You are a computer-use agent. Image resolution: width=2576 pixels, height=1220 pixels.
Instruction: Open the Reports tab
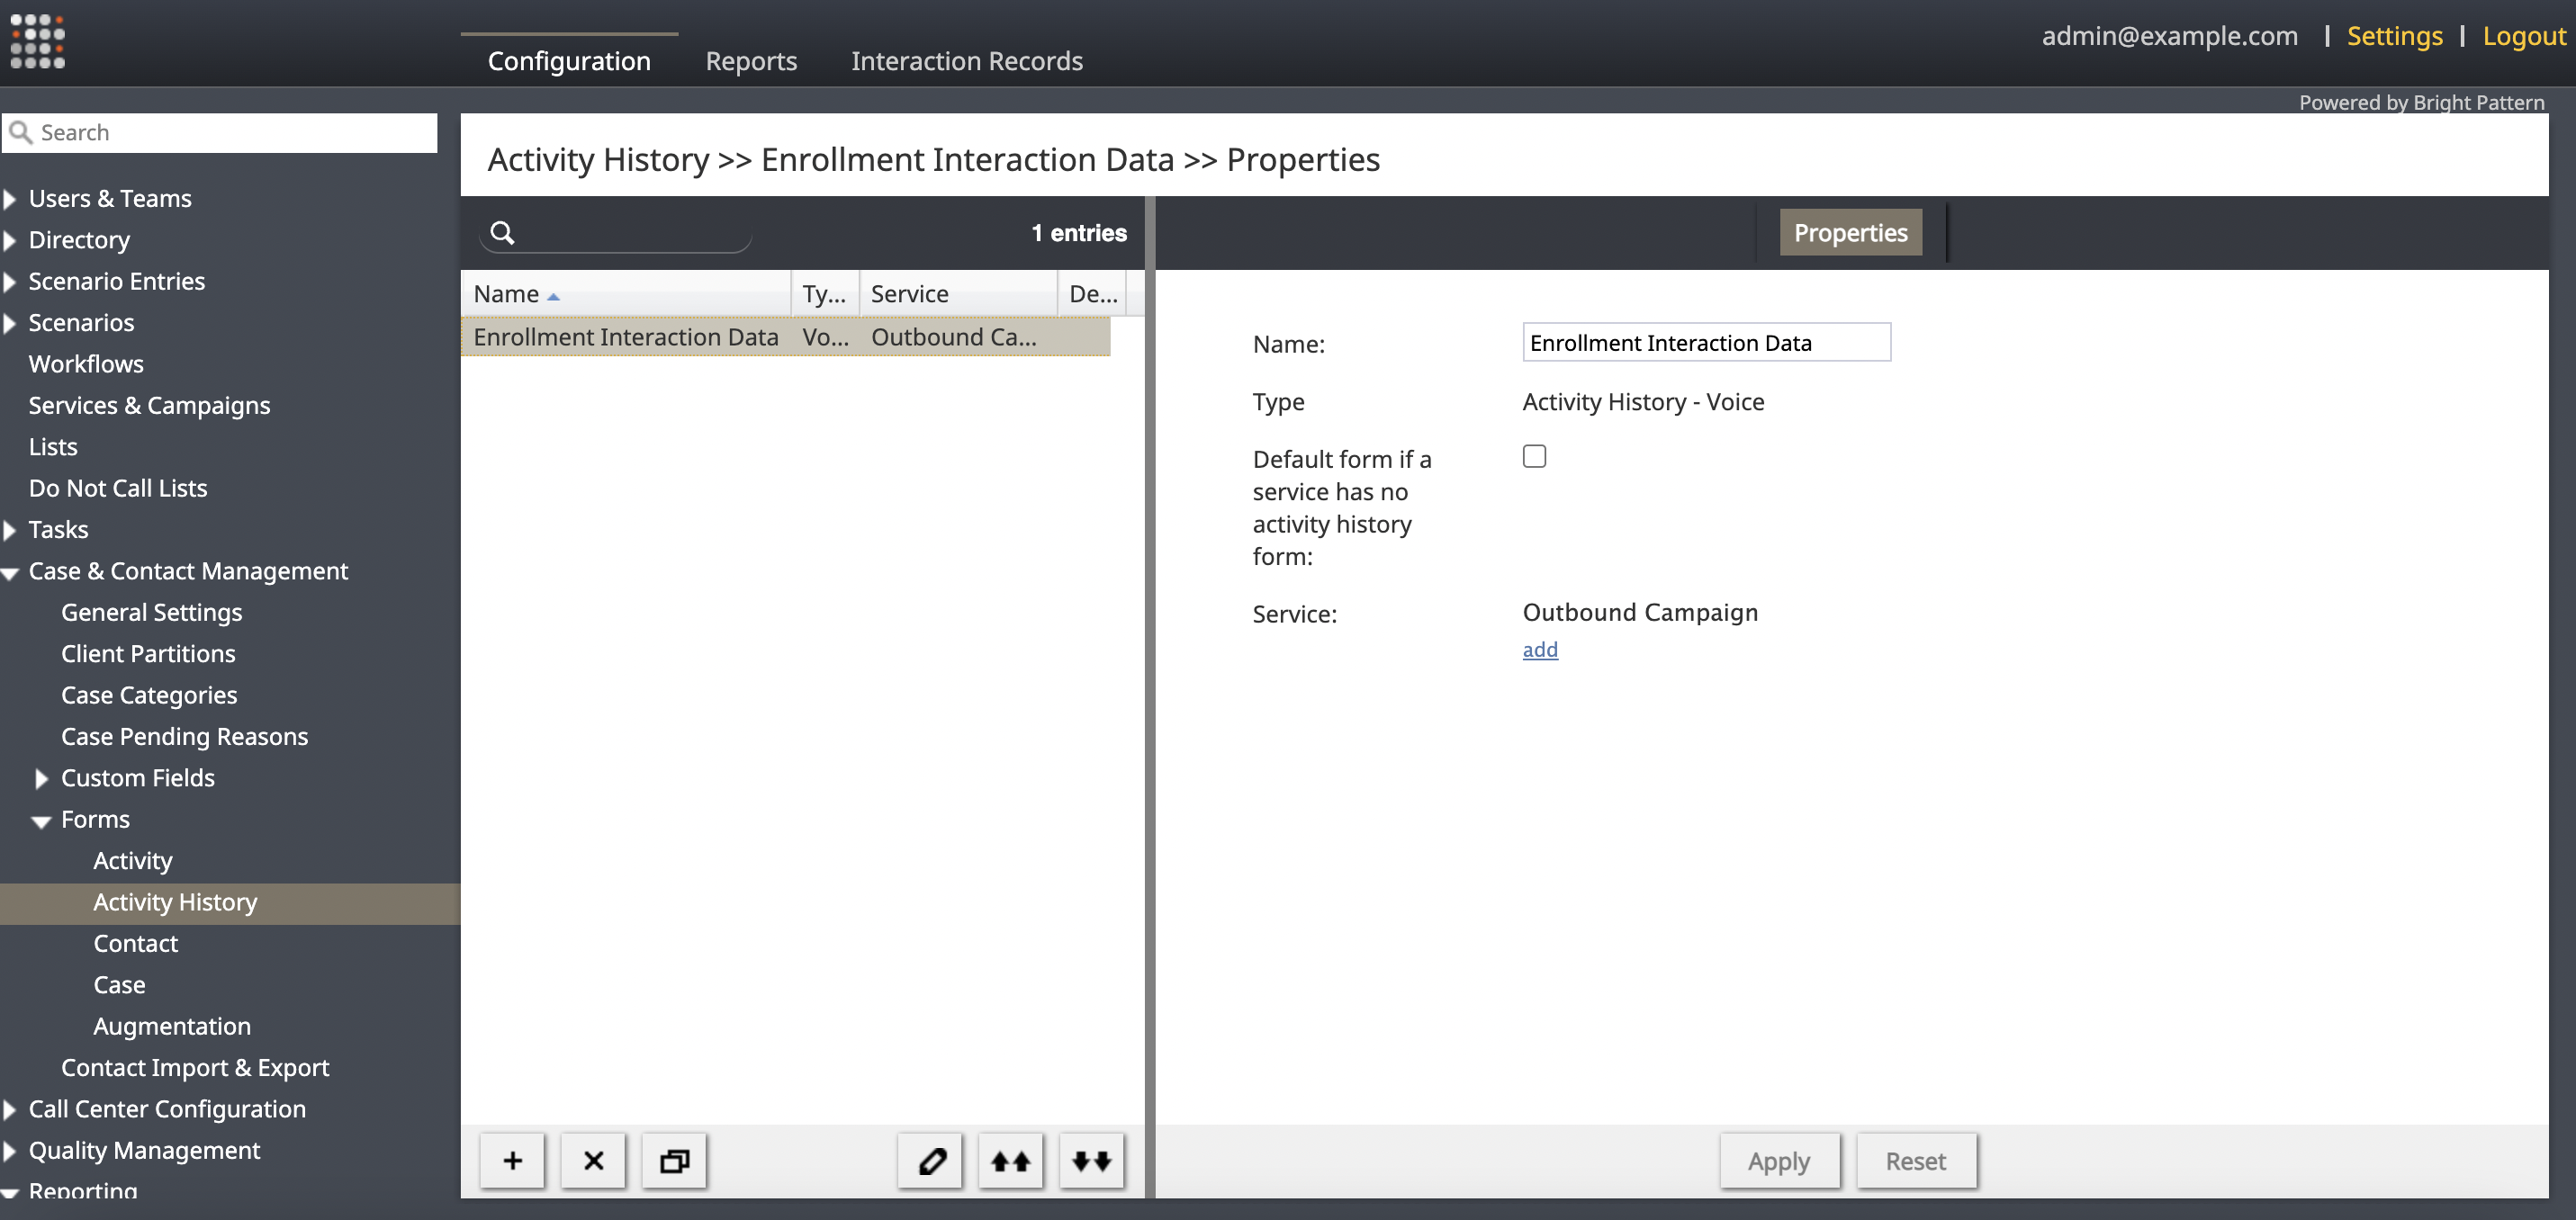tap(751, 61)
